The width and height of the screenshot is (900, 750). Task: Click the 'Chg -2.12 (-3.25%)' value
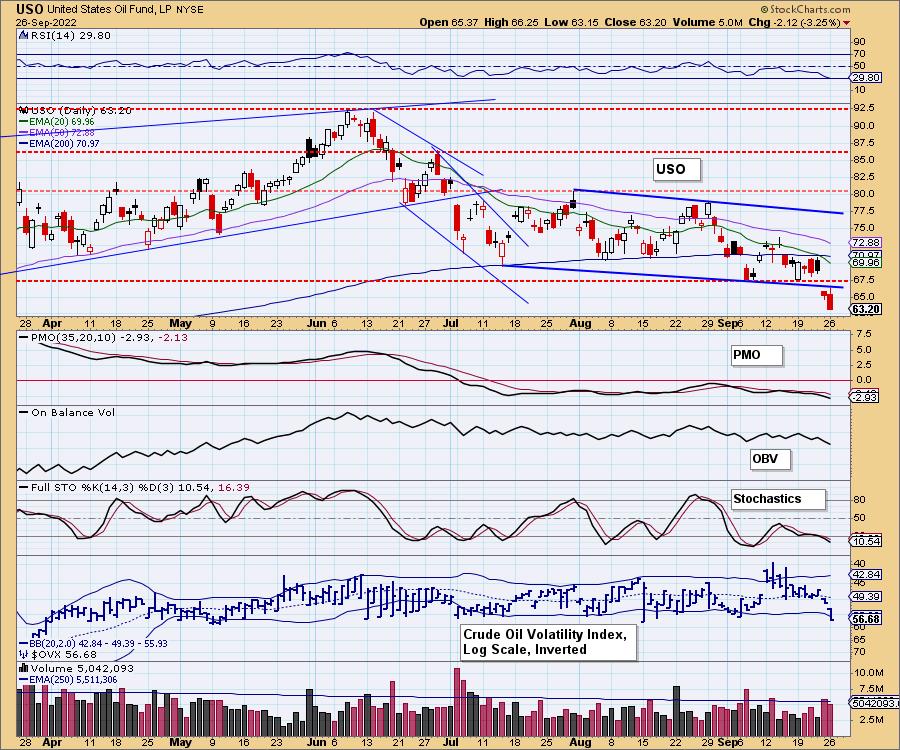tap(794, 22)
